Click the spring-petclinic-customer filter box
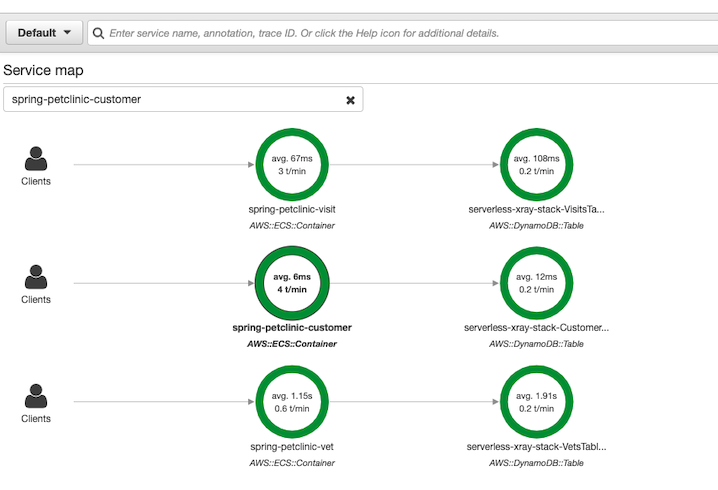718x490 pixels. click(183, 99)
